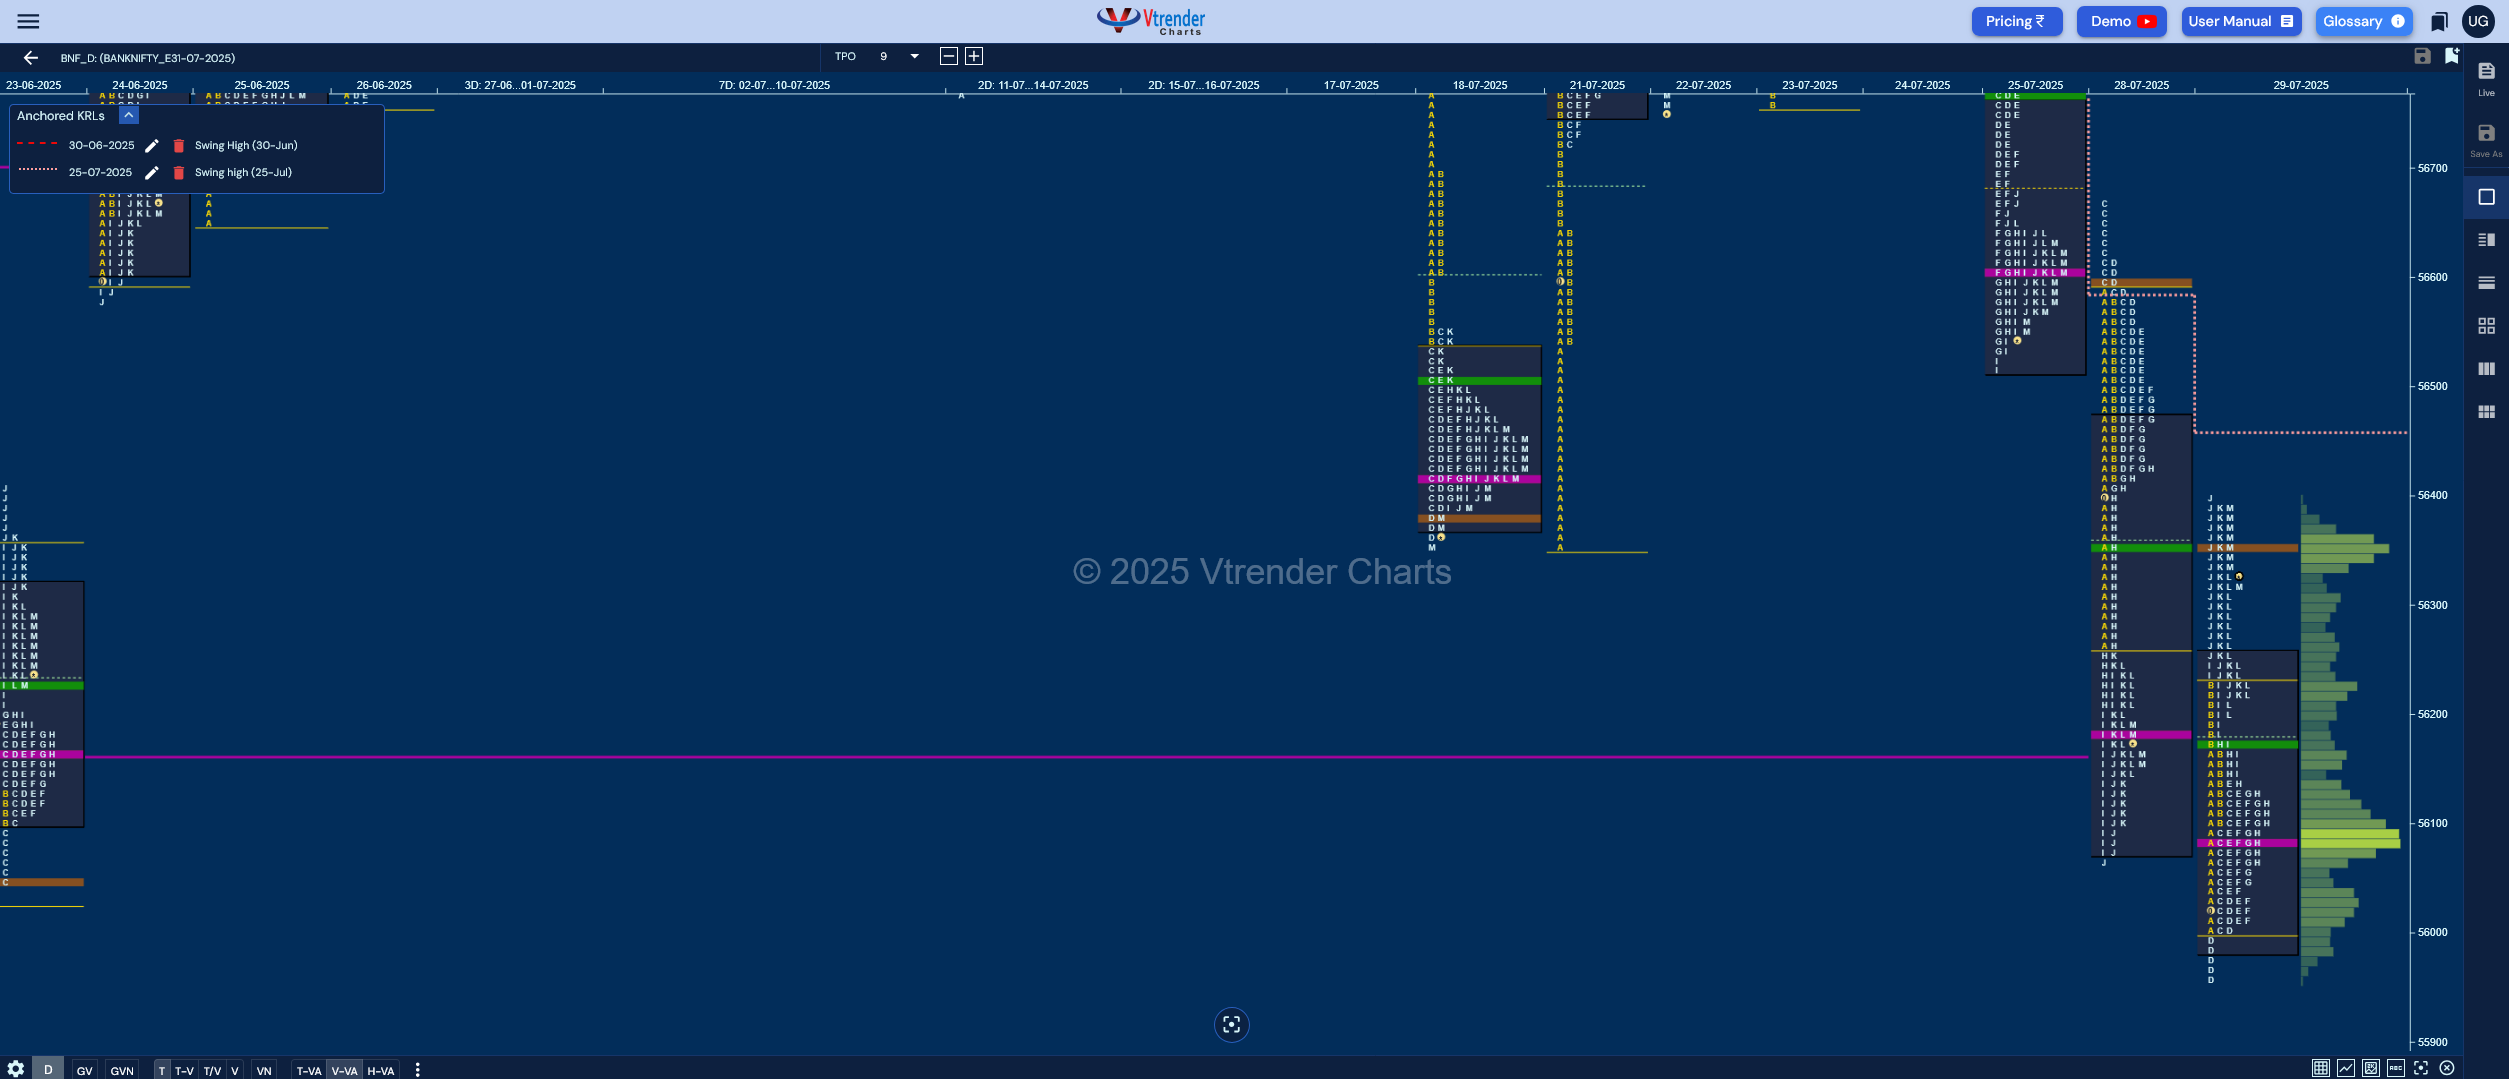Viewport: 2509px width, 1080px height.
Task: Select the three-column layout icon
Action: click(2486, 369)
